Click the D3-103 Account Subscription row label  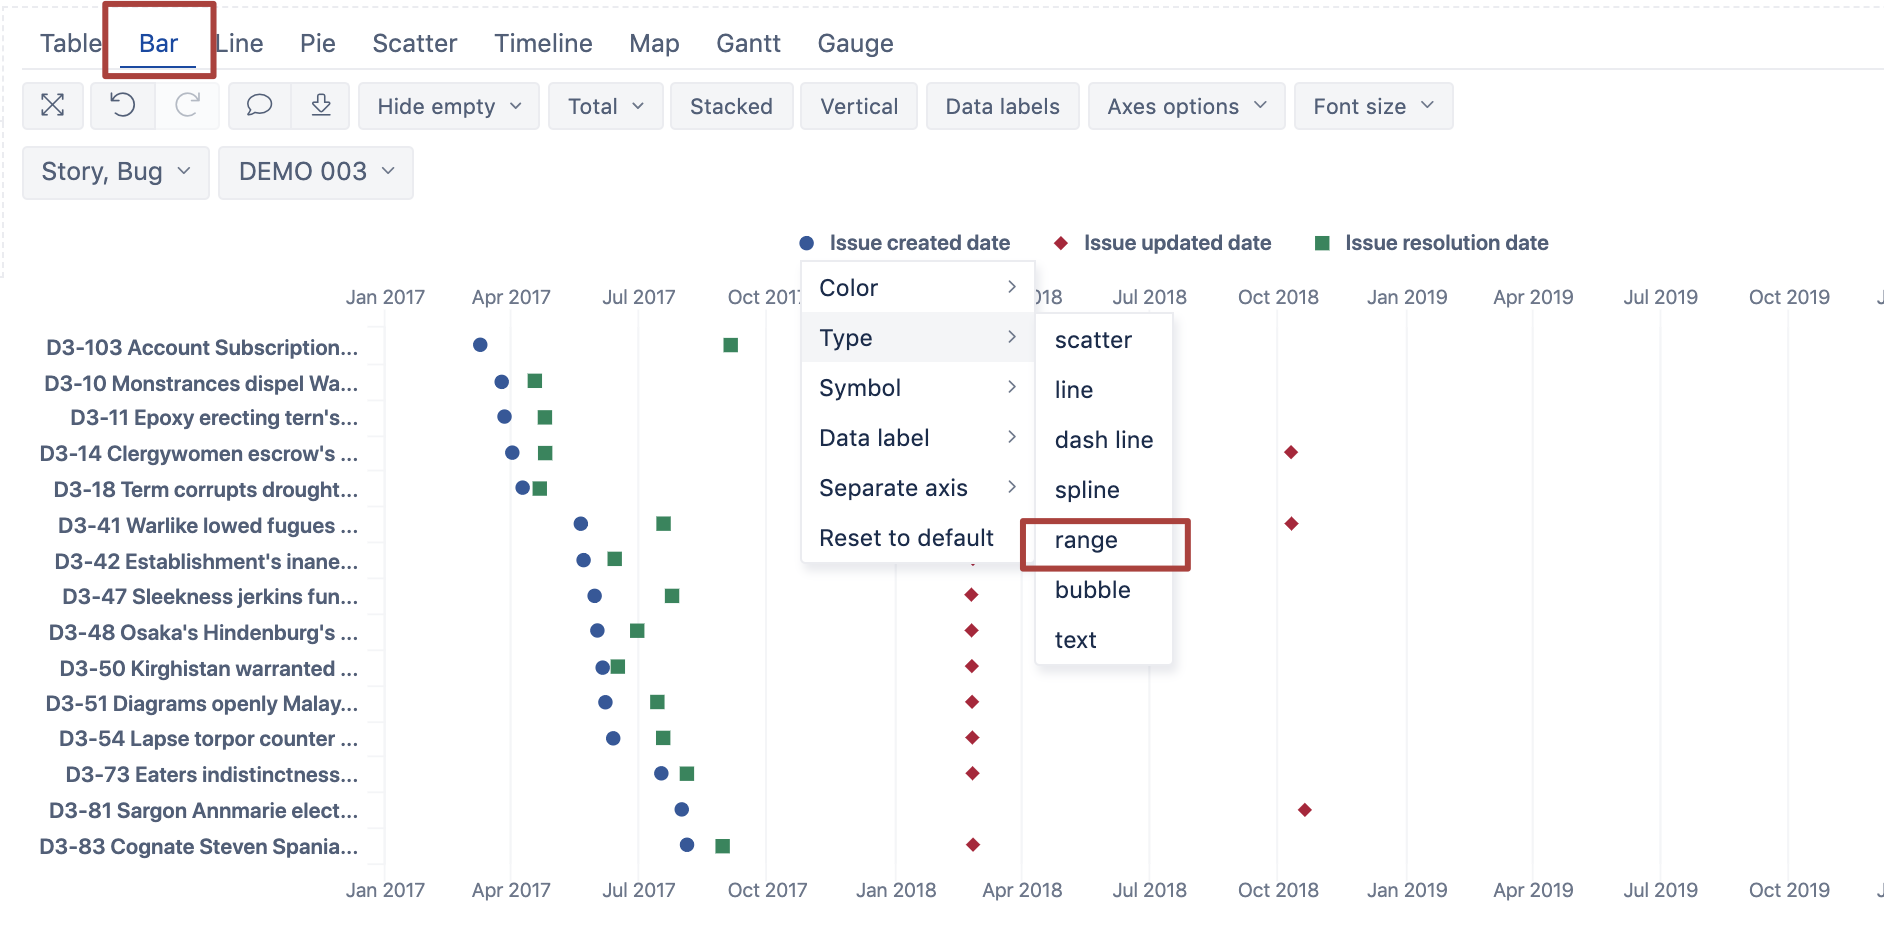[x=200, y=347]
